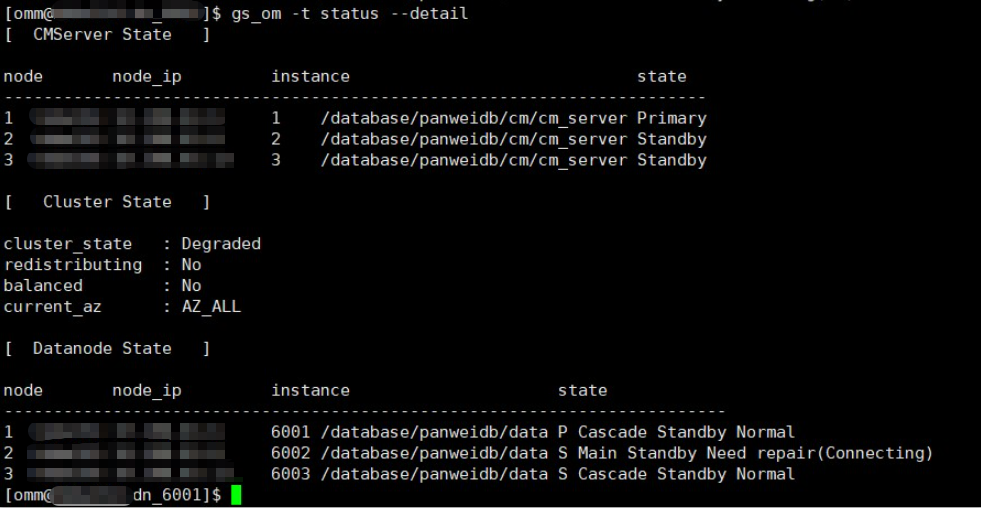Click 'node_ip' header in CMServer table

coord(146,76)
